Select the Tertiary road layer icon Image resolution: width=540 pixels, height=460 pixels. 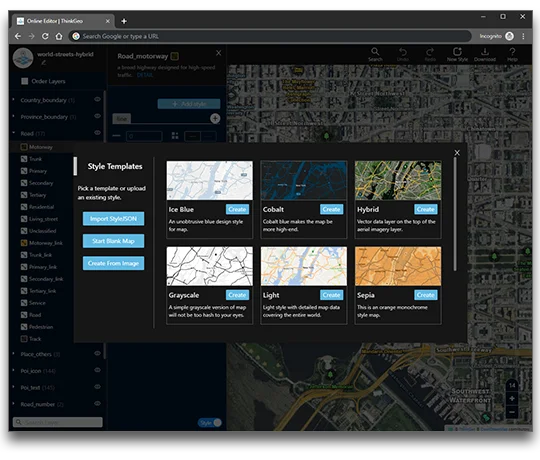click(24, 195)
